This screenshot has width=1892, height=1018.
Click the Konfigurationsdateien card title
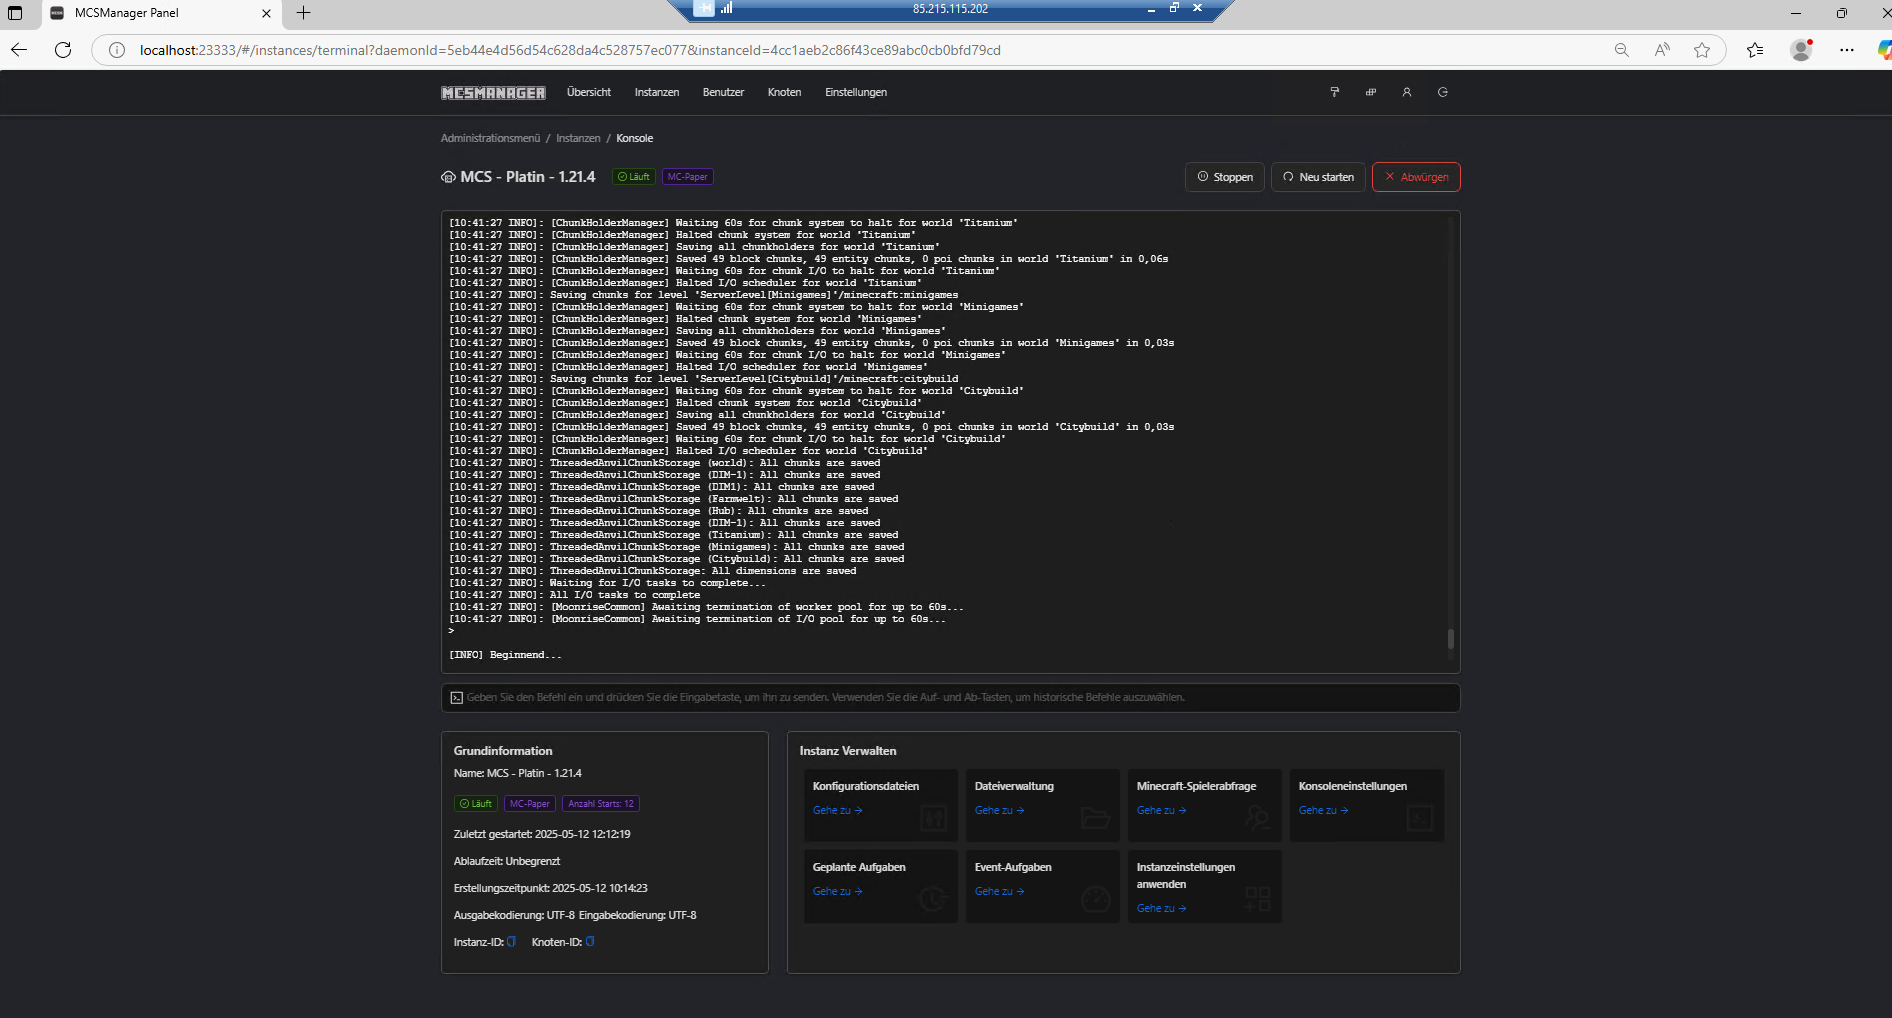pos(866,786)
